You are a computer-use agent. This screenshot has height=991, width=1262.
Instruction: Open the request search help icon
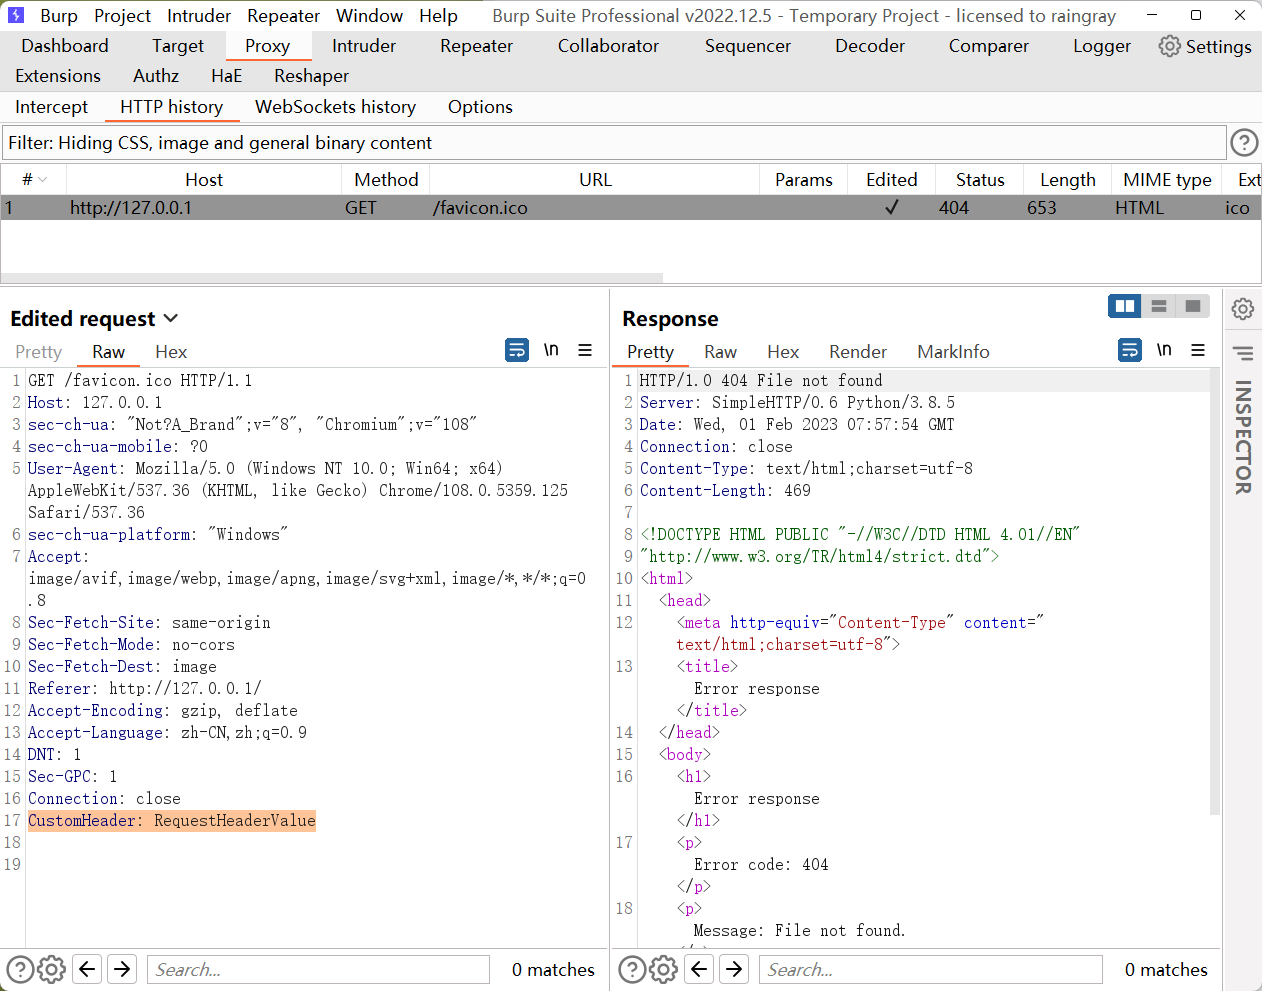(20, 969)
